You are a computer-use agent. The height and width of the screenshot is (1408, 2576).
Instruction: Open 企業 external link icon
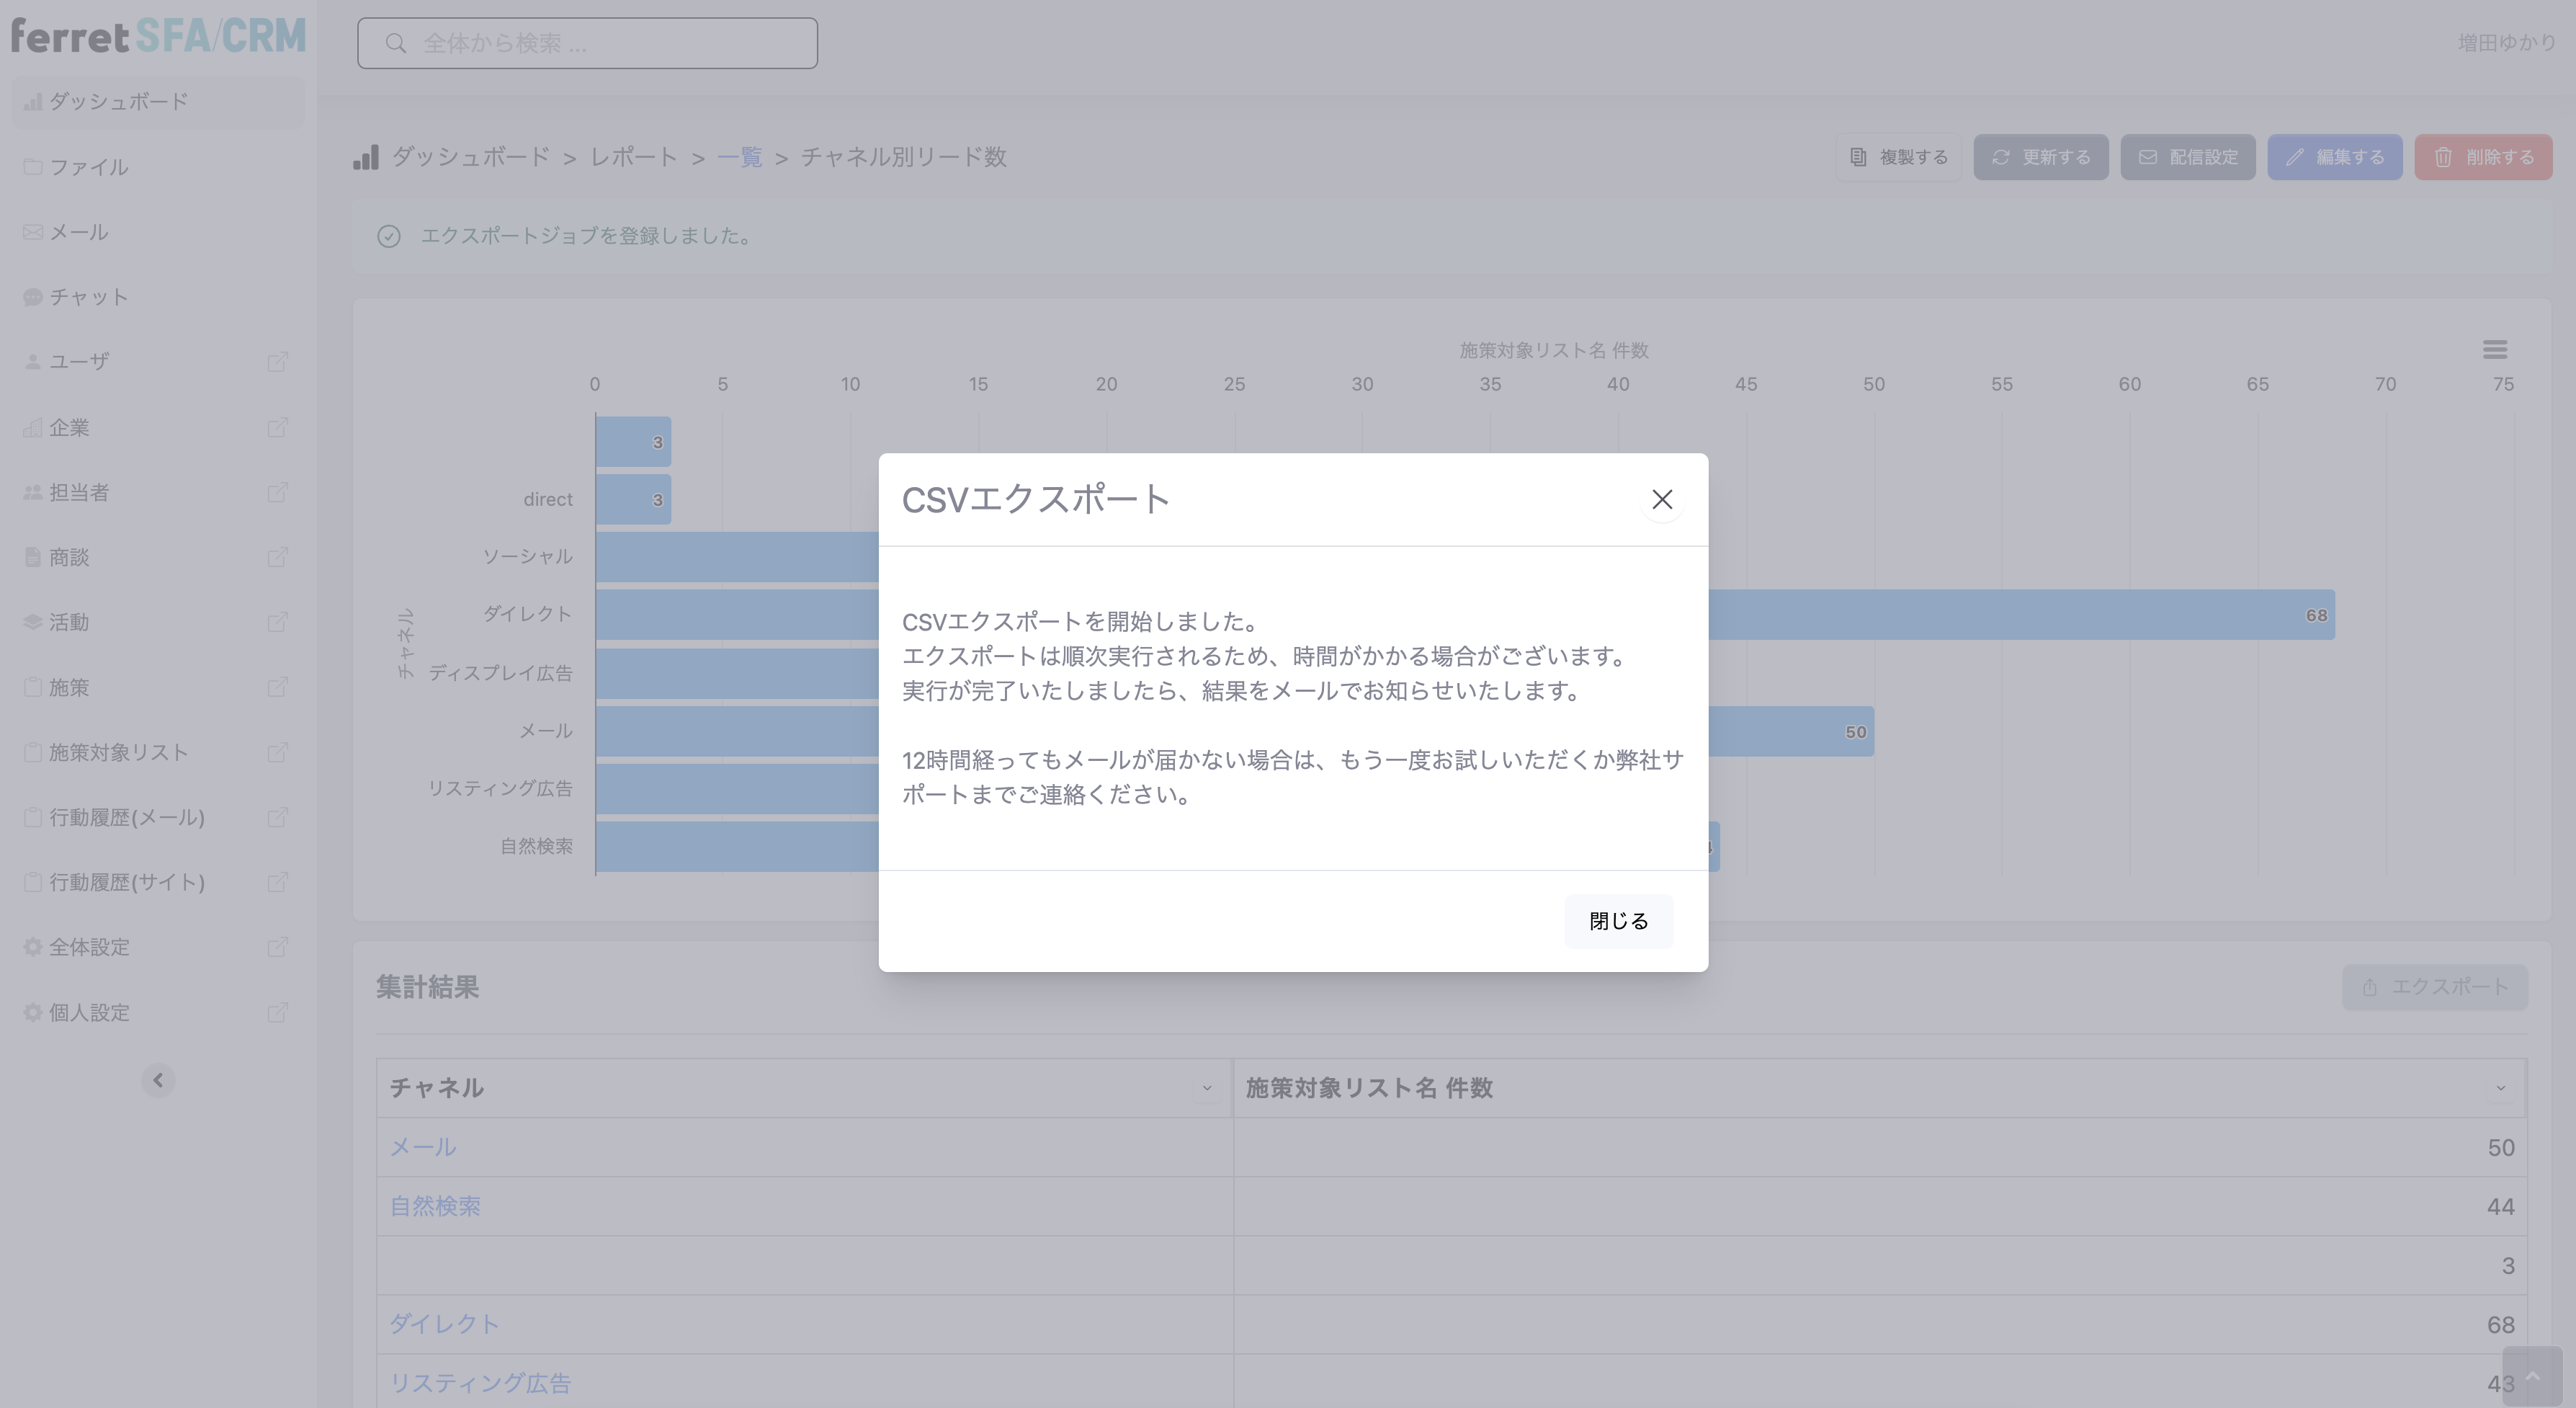coord(277,428)
